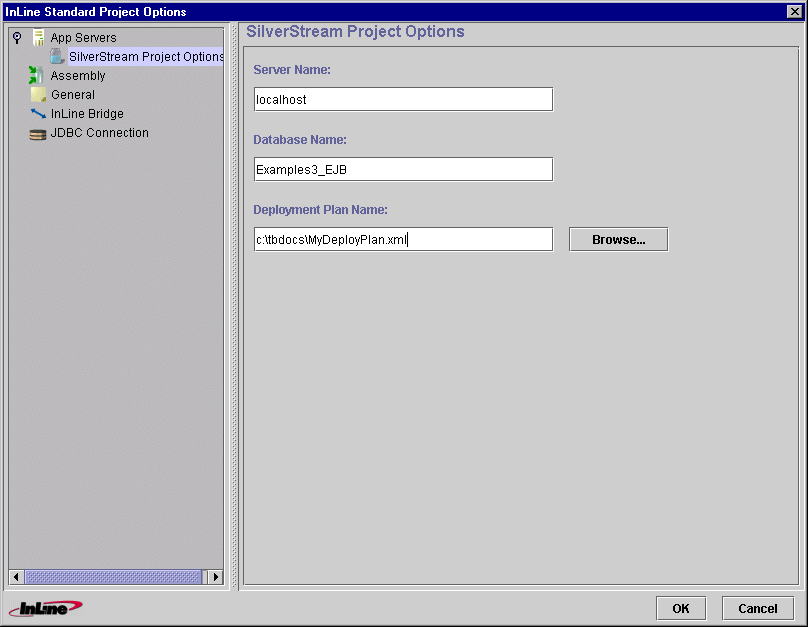Viewport: 808px width, 627px height.
Task: Click the tree scrollbar left arrow
Action: 16,577
